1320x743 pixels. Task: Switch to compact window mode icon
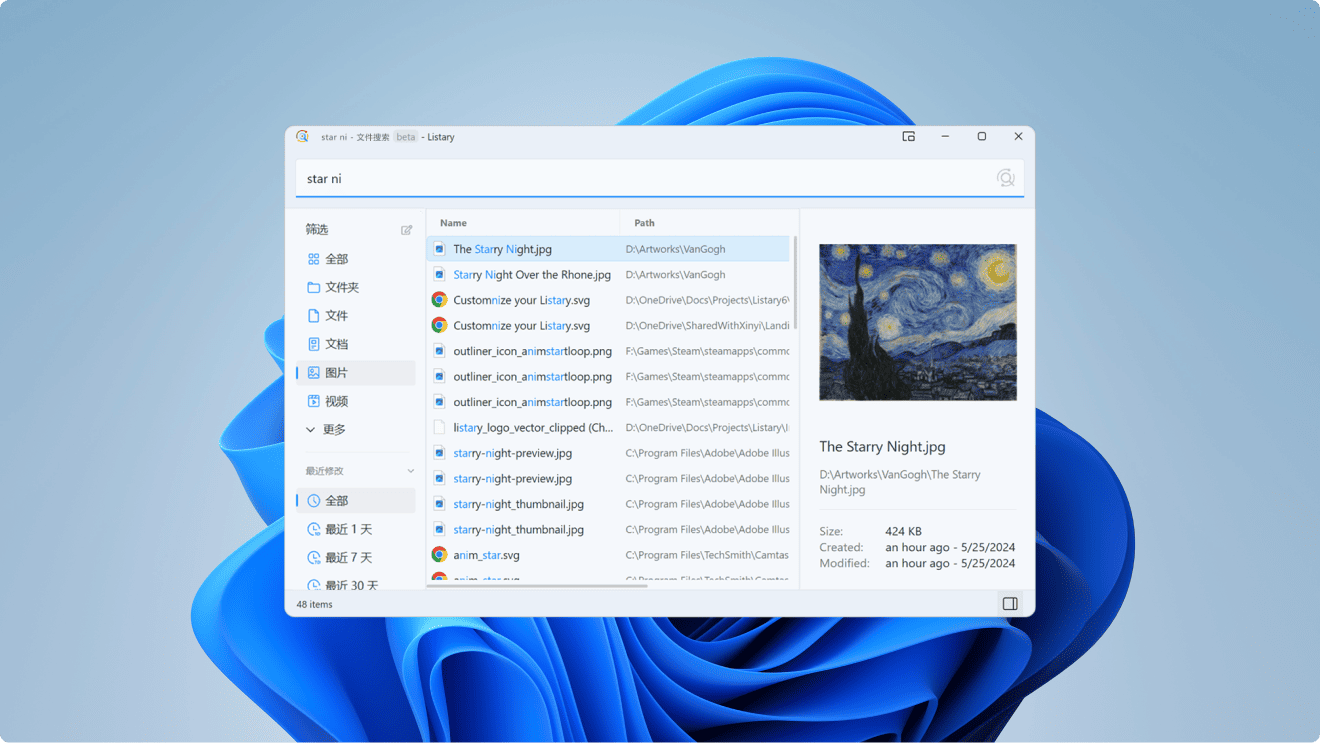pyautogui.click(x=909, y=137)
